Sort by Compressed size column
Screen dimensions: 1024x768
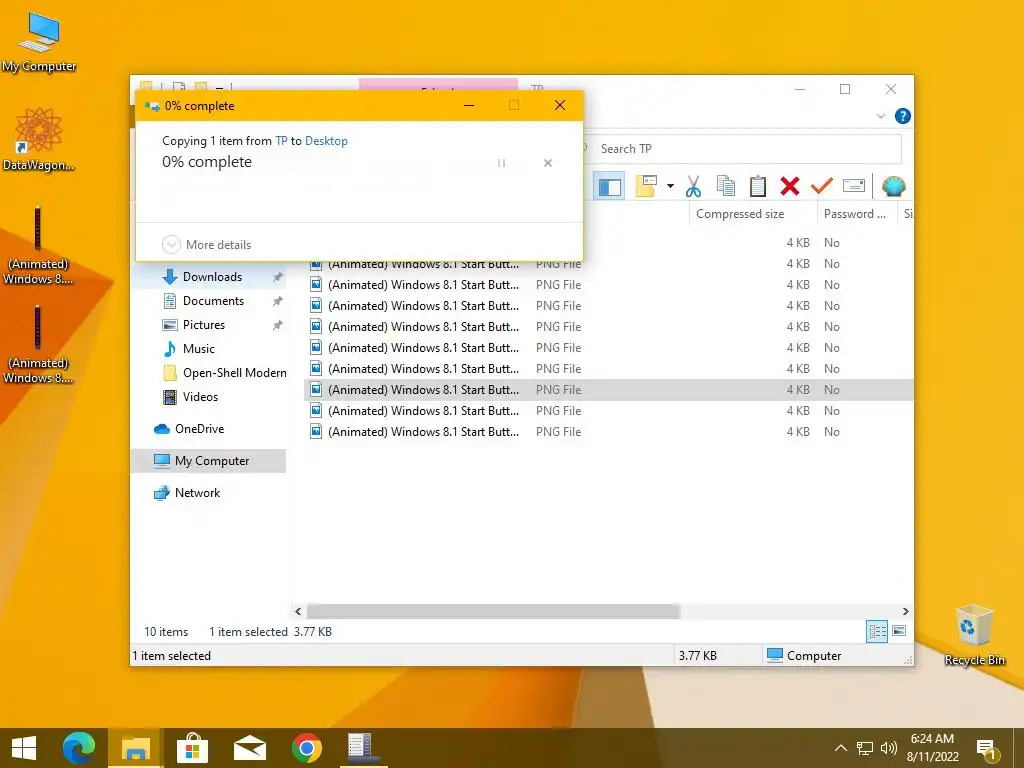click(754, 214)
